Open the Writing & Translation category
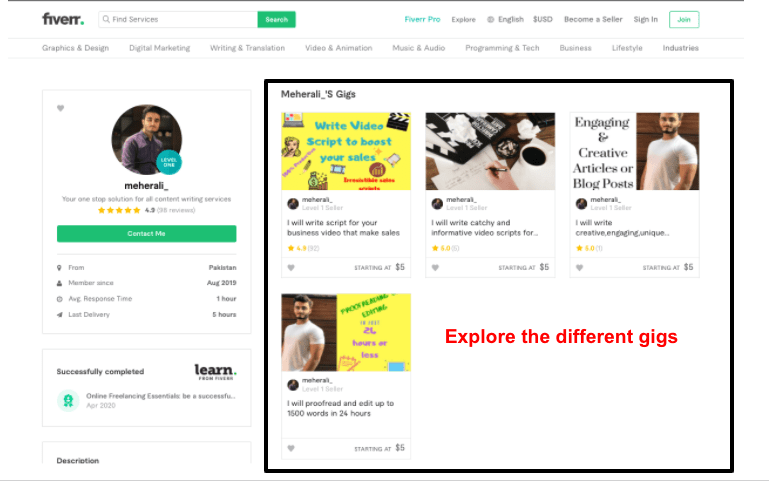Image resolution: width=769 pixels, height=481 pixels. coord(247,48)
